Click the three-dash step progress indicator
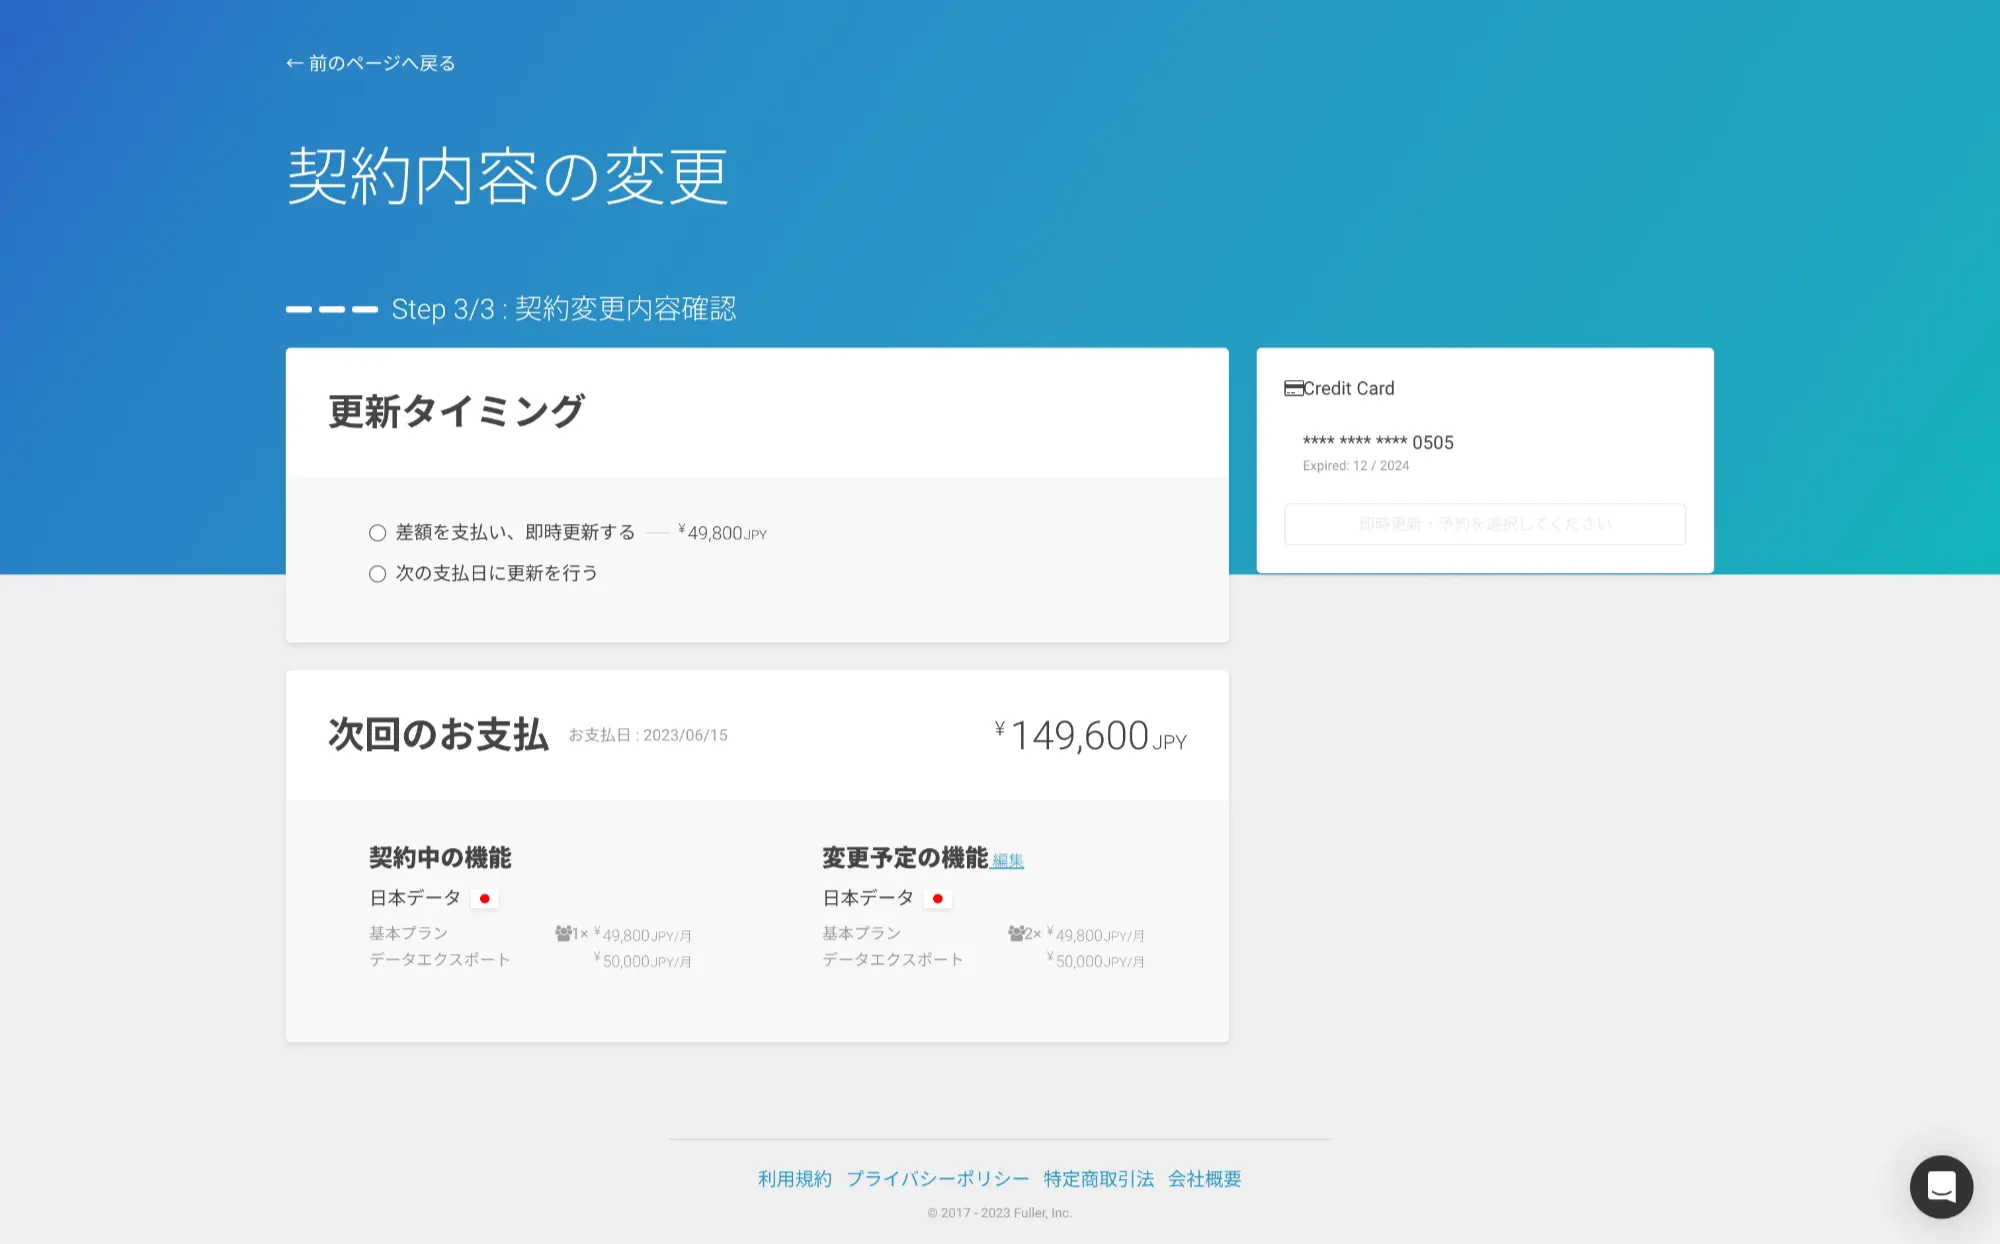The height and width of the screenshot is (1244, 2000). coord(332,309)
